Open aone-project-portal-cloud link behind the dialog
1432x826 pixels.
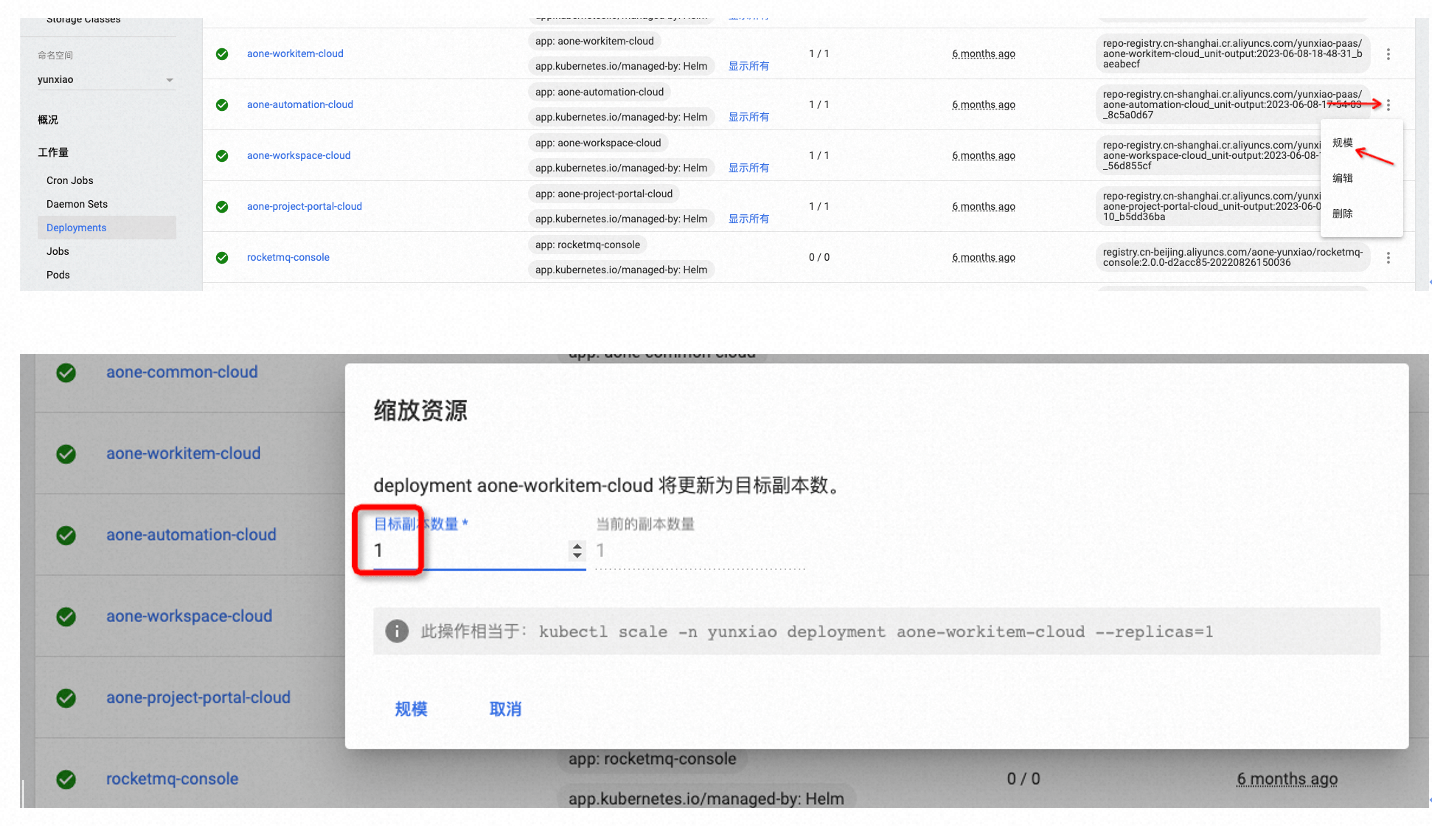pos(198,698)
